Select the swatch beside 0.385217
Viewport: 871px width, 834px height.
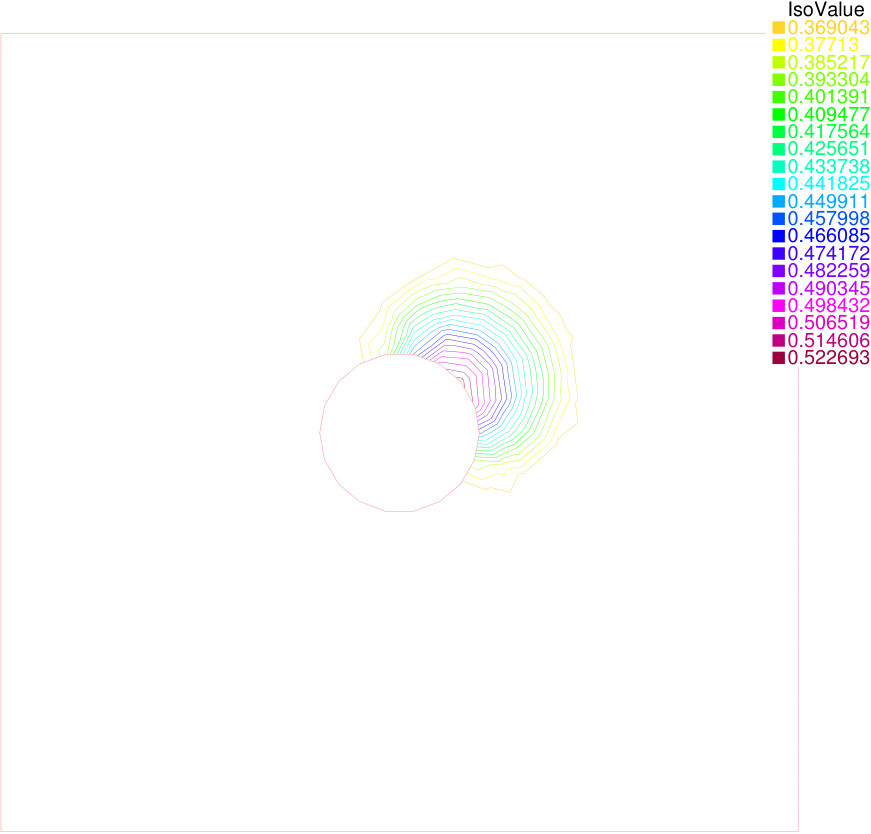point(778,62)
